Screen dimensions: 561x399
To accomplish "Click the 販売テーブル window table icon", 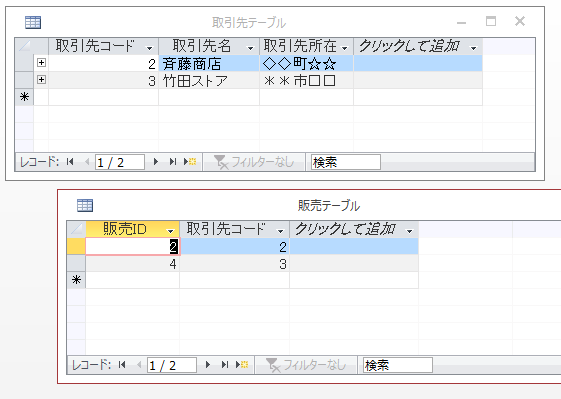I will [x=85, y=205].
